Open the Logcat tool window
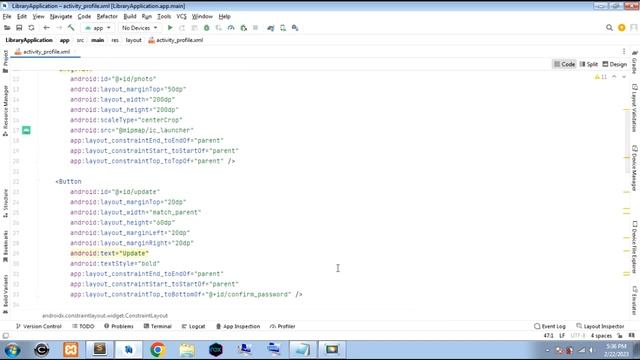Viewport: 640px width, 360px height. [x=193, y=326]
